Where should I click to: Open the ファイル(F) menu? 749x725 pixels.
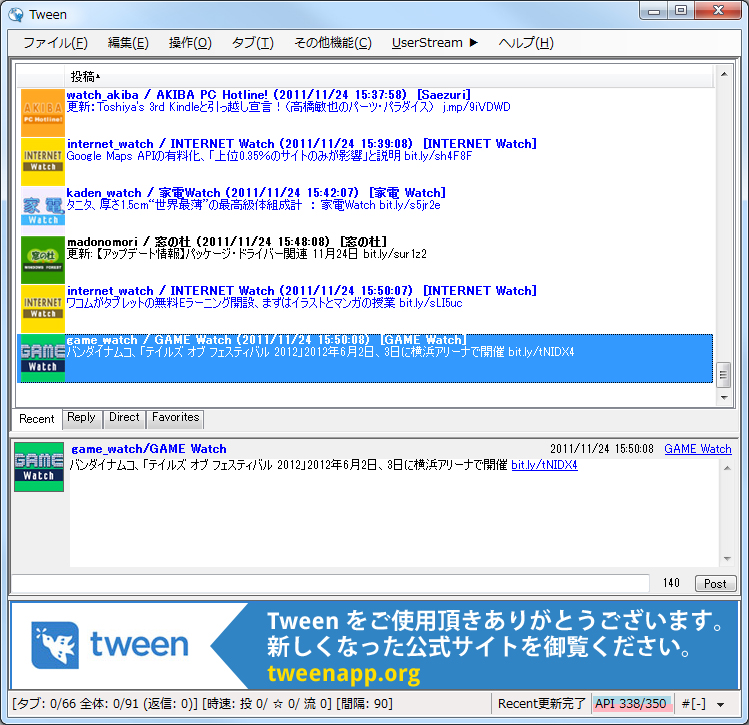point(55,43)
